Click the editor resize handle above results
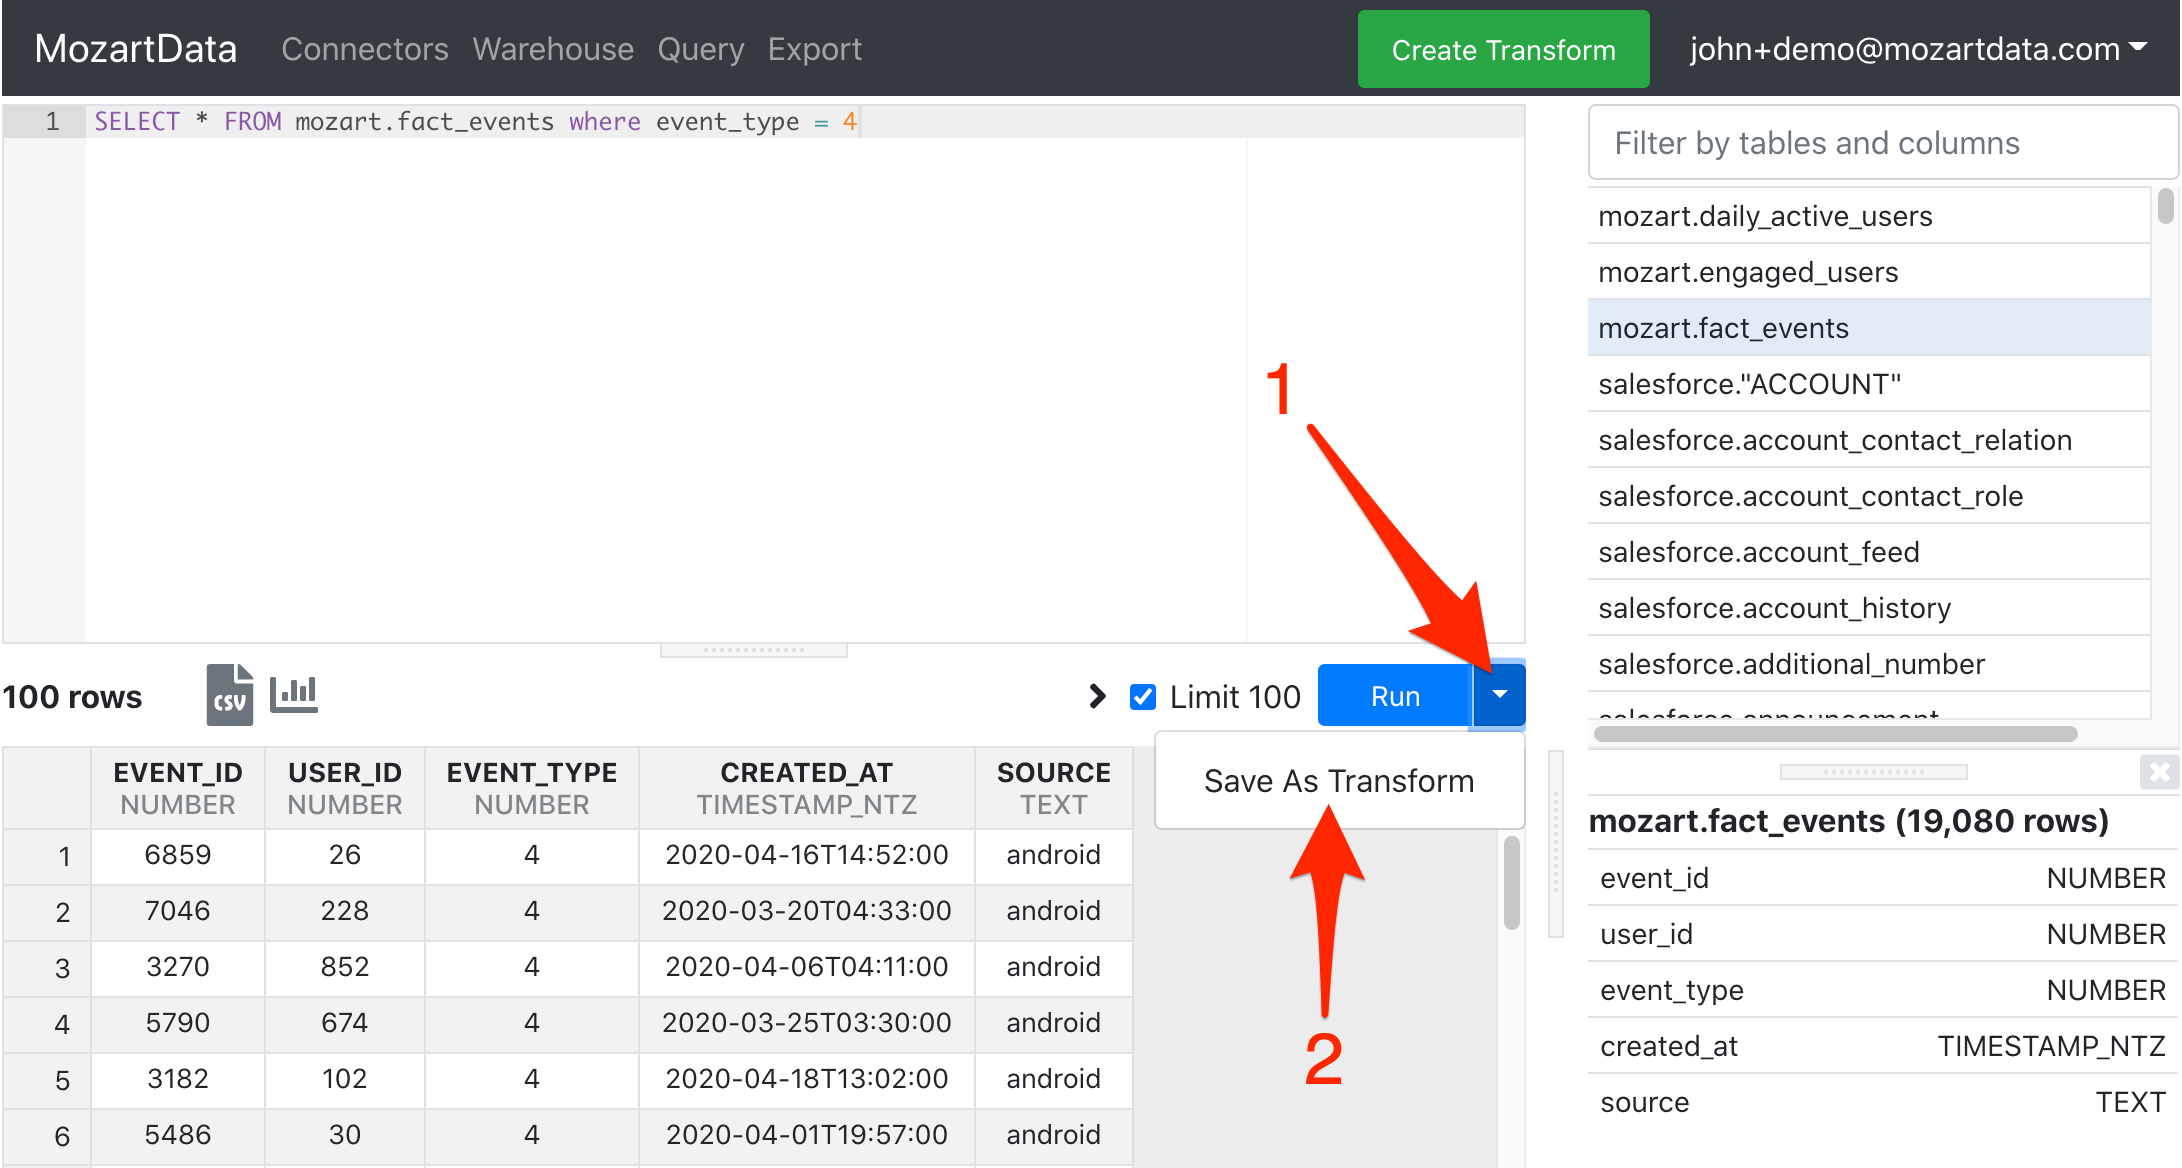2182x1168 pixels. point(753,650)
